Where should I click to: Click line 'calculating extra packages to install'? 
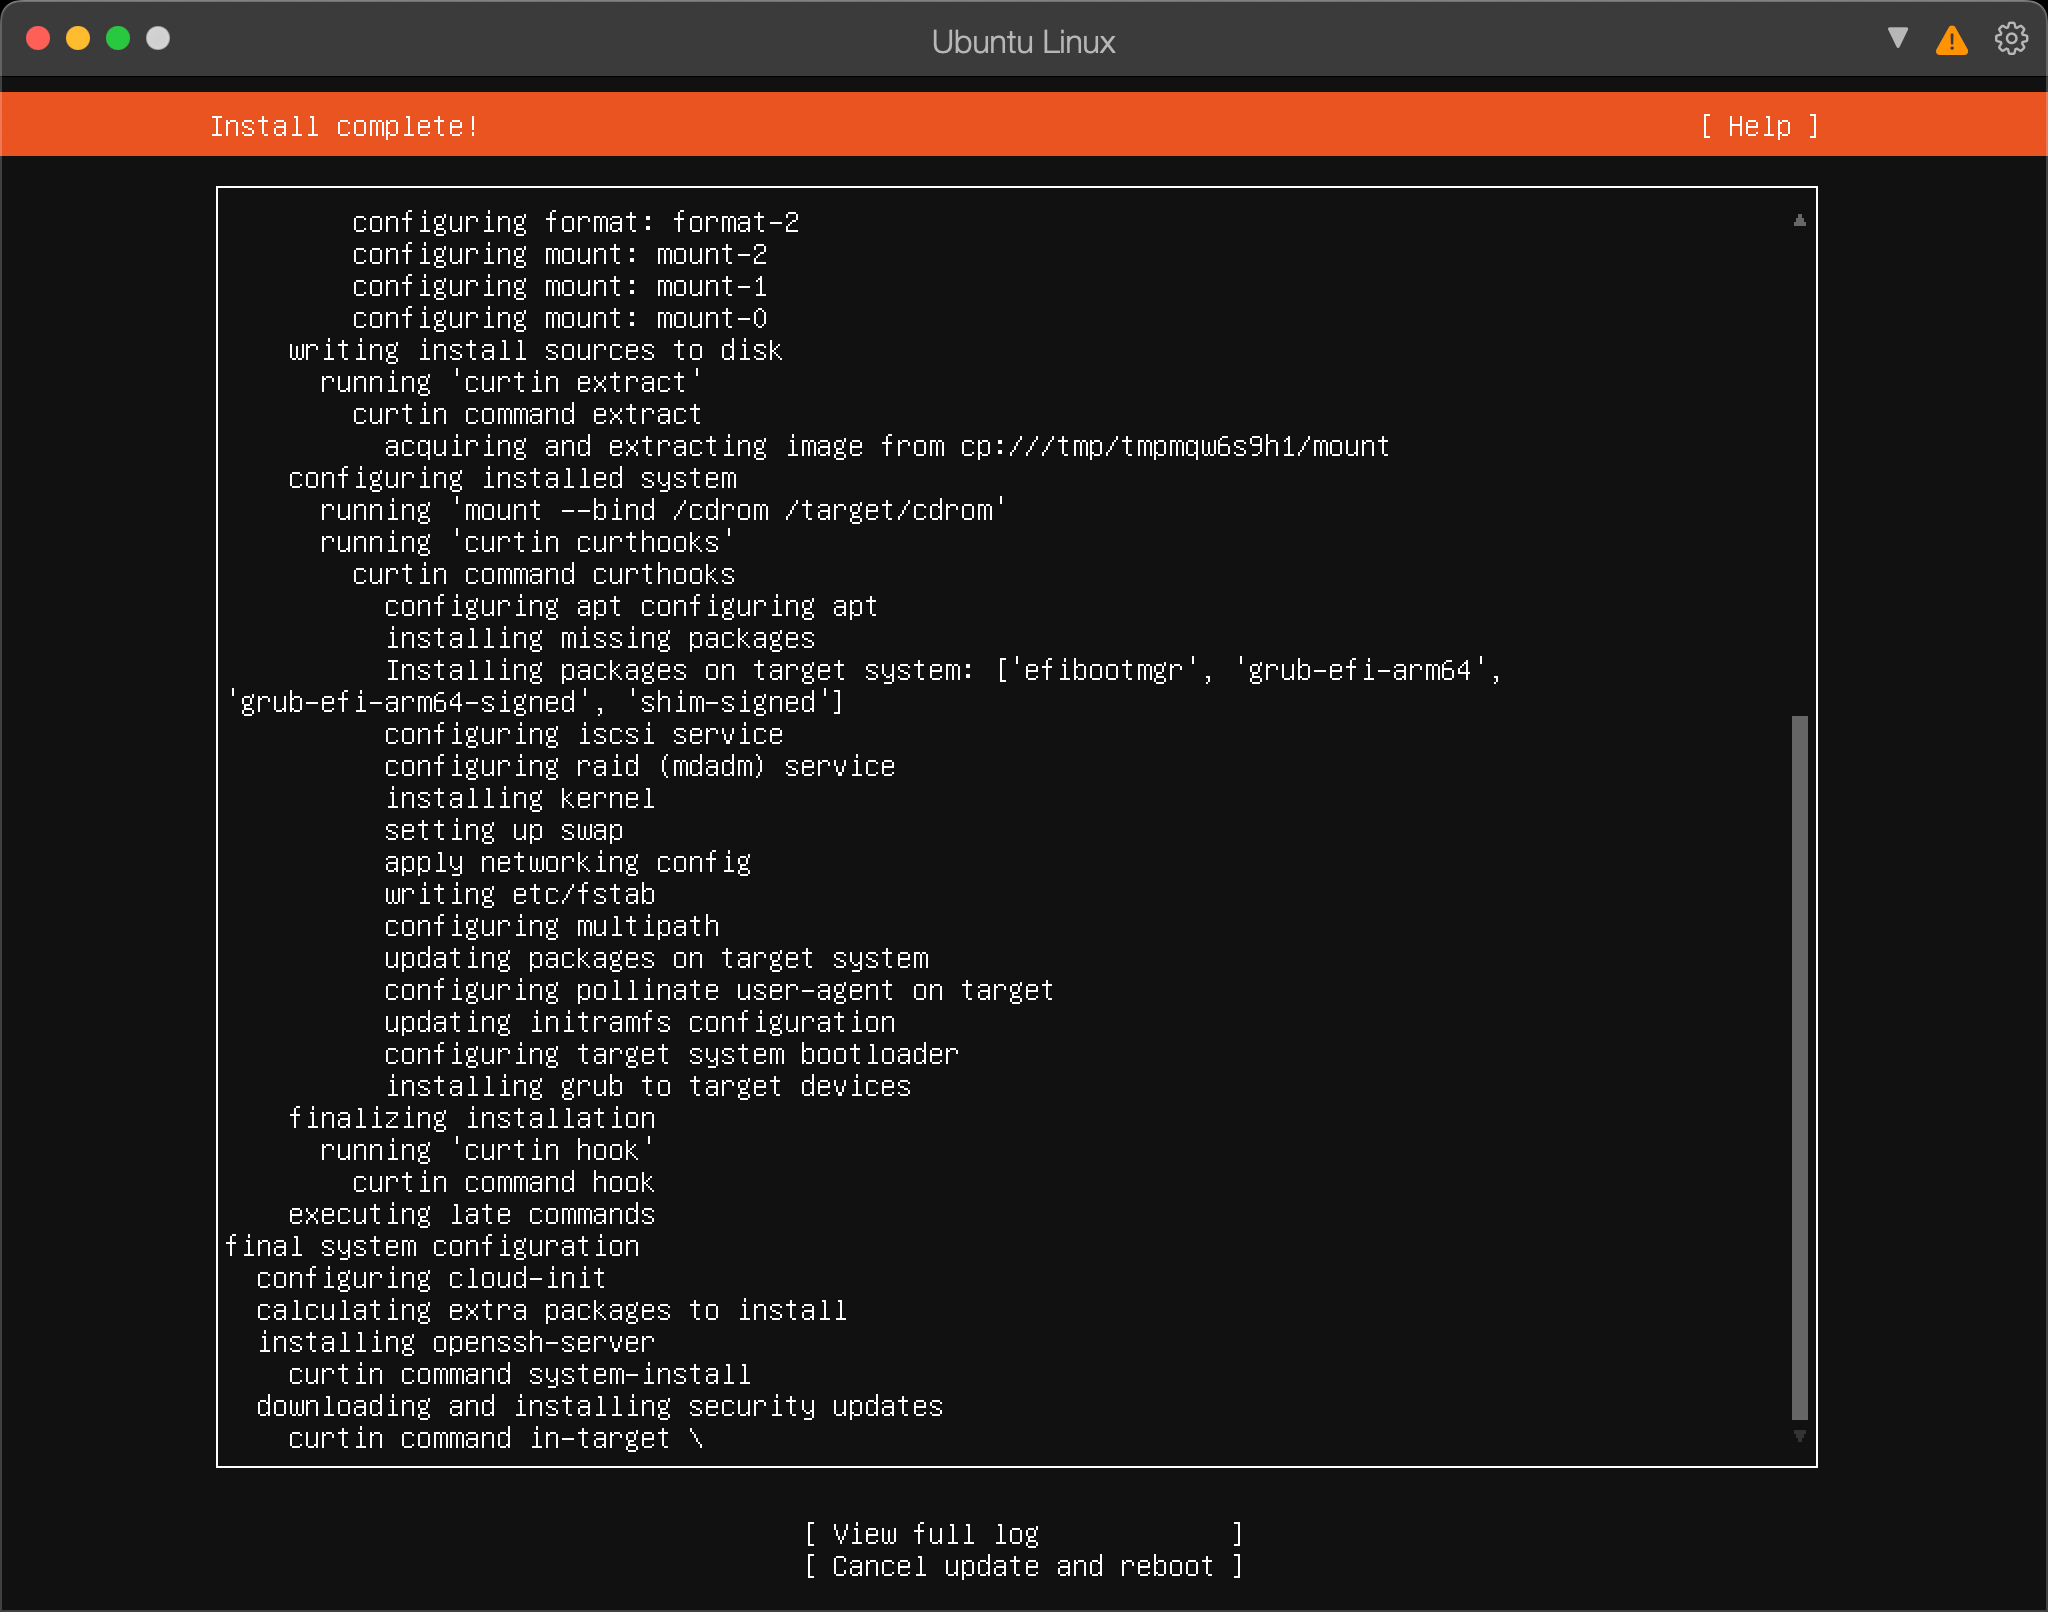[552, 1310]
